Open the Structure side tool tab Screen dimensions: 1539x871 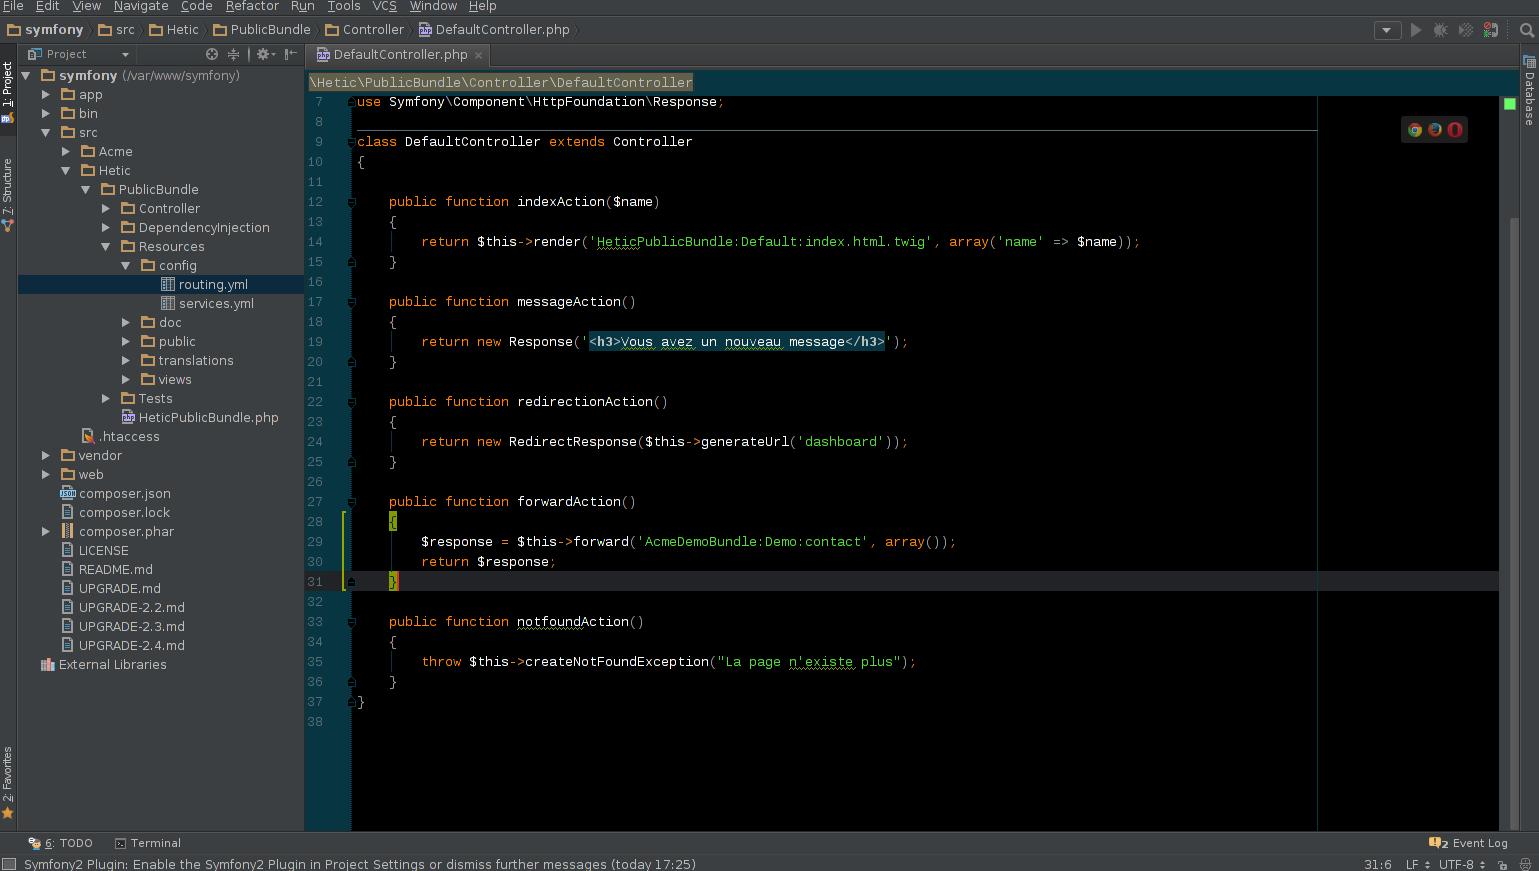click(x=8, y=195)
